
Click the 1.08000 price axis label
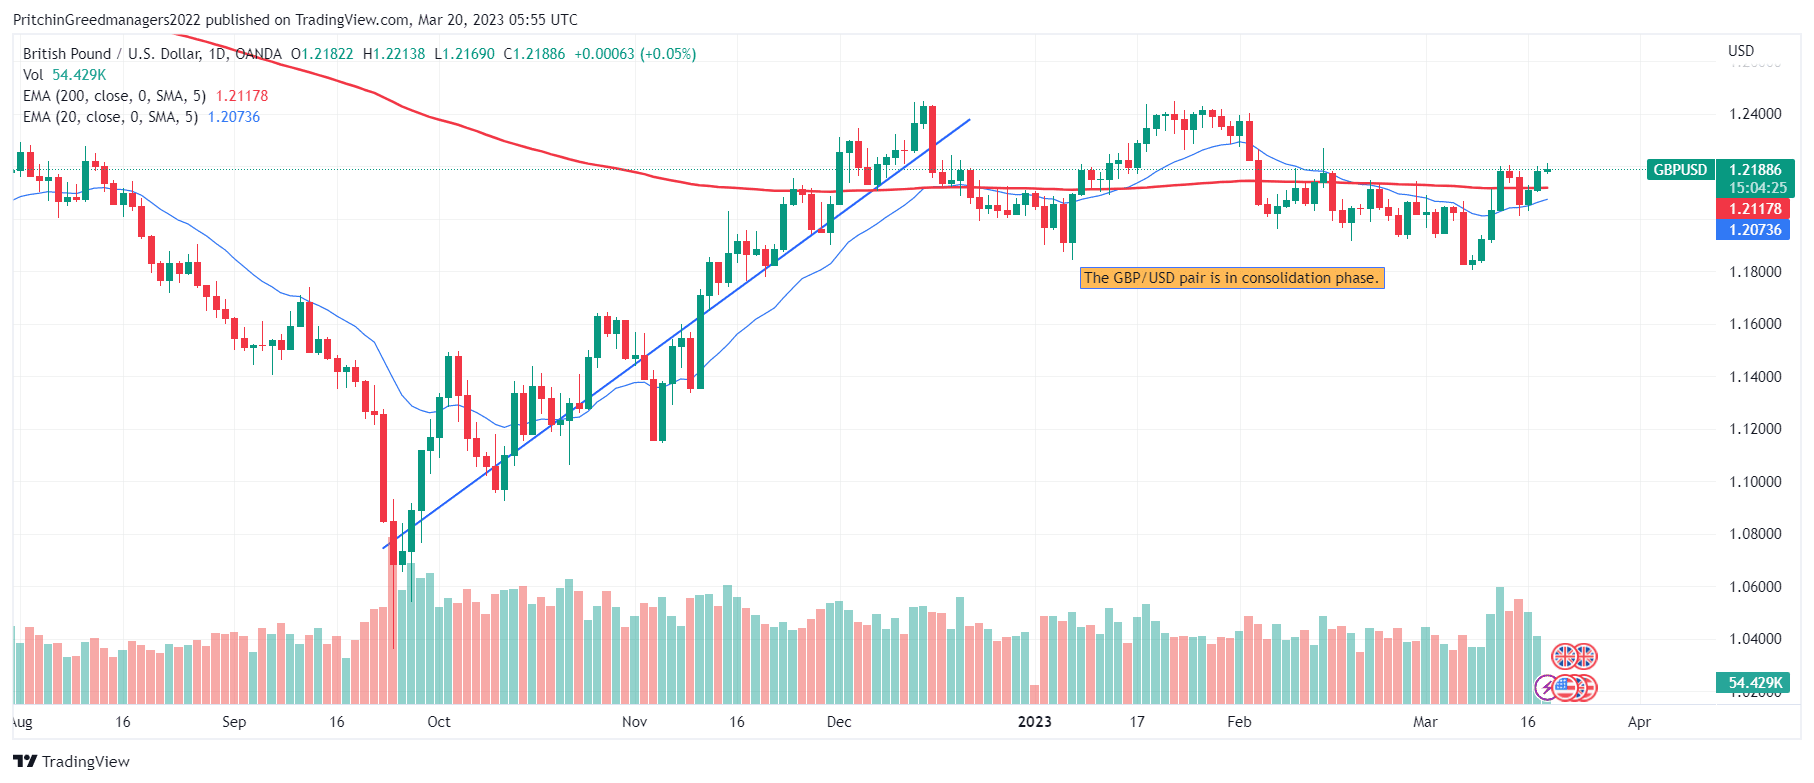[x=1755, y=534]
